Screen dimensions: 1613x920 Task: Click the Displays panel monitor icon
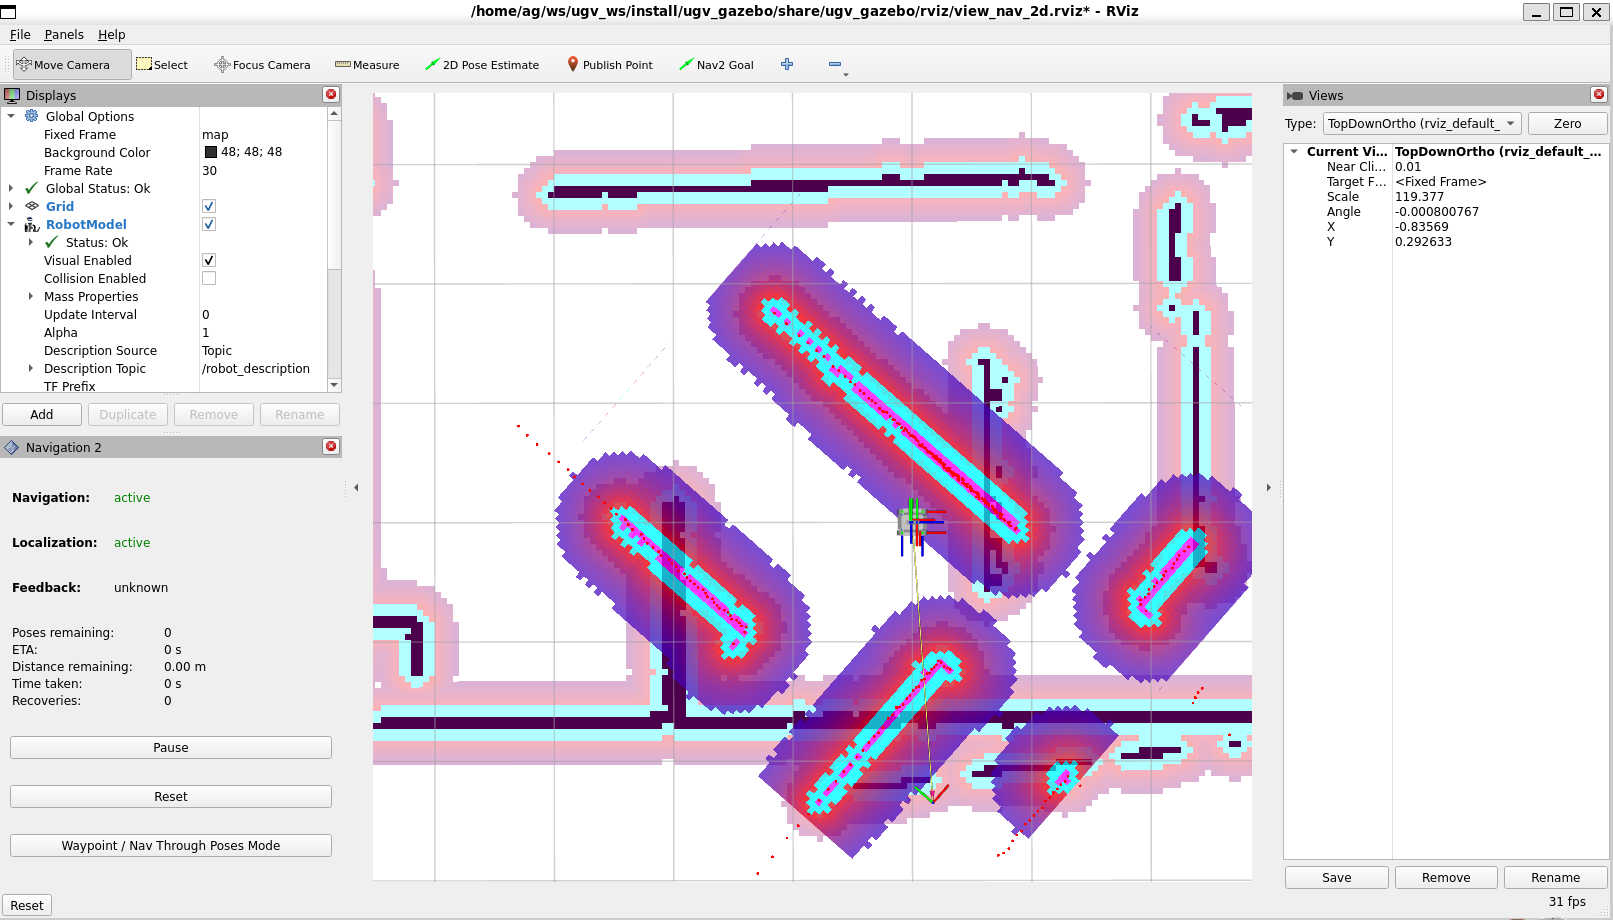click(x=12, y=95)
